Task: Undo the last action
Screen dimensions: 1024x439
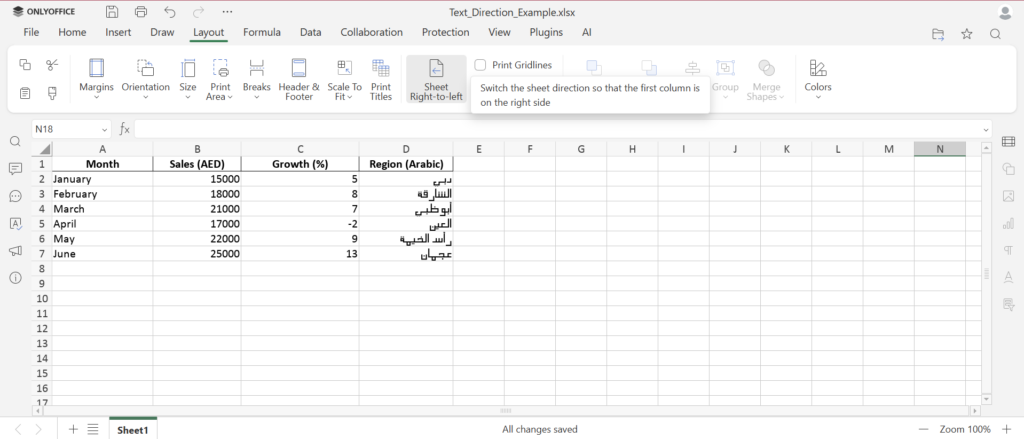Action: click(x=170, y=12)
